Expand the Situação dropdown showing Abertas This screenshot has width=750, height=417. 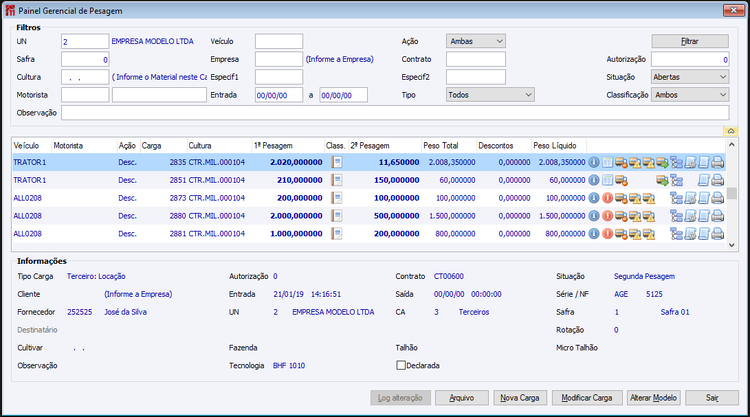coord(690,77)
